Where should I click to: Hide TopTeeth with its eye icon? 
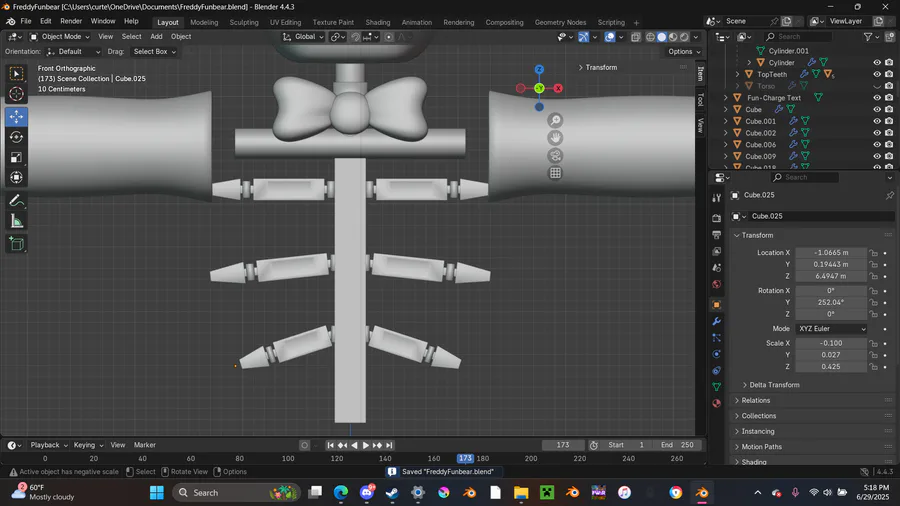(876, 74)
